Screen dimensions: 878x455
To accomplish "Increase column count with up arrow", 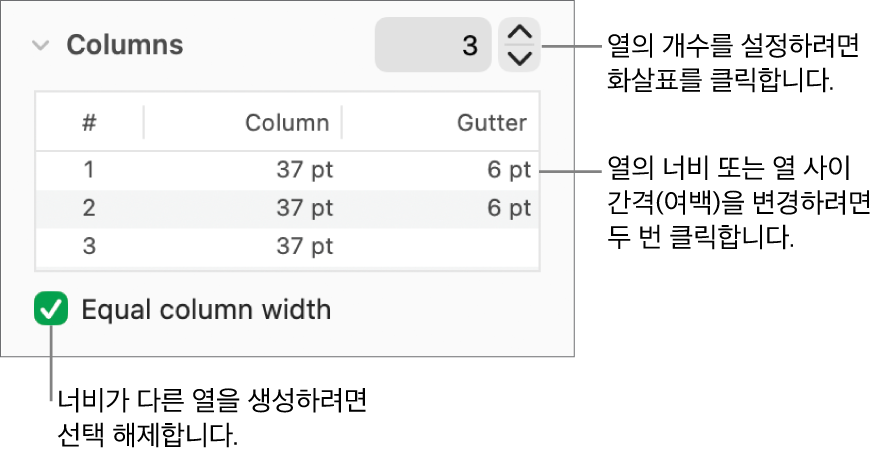I will [x=519, y=33].
